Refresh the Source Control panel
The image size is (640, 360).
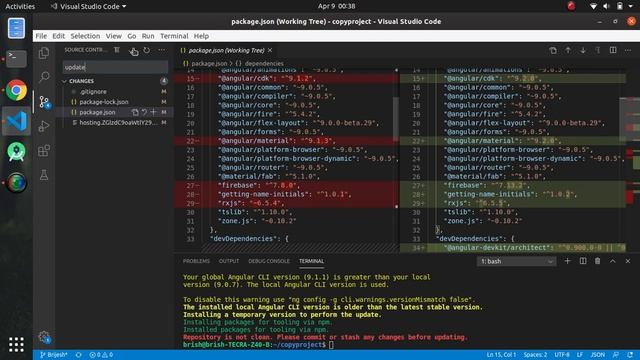147,50
